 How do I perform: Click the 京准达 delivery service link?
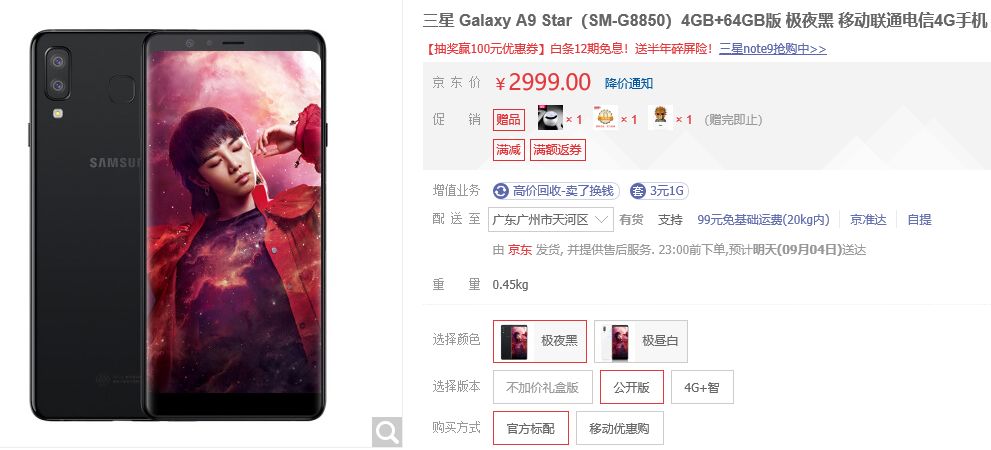(x=868, y=220)
